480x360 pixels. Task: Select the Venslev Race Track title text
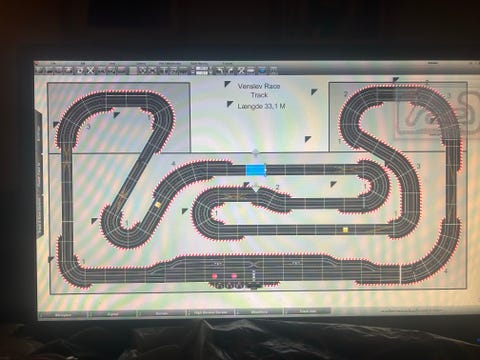[259, 90]
